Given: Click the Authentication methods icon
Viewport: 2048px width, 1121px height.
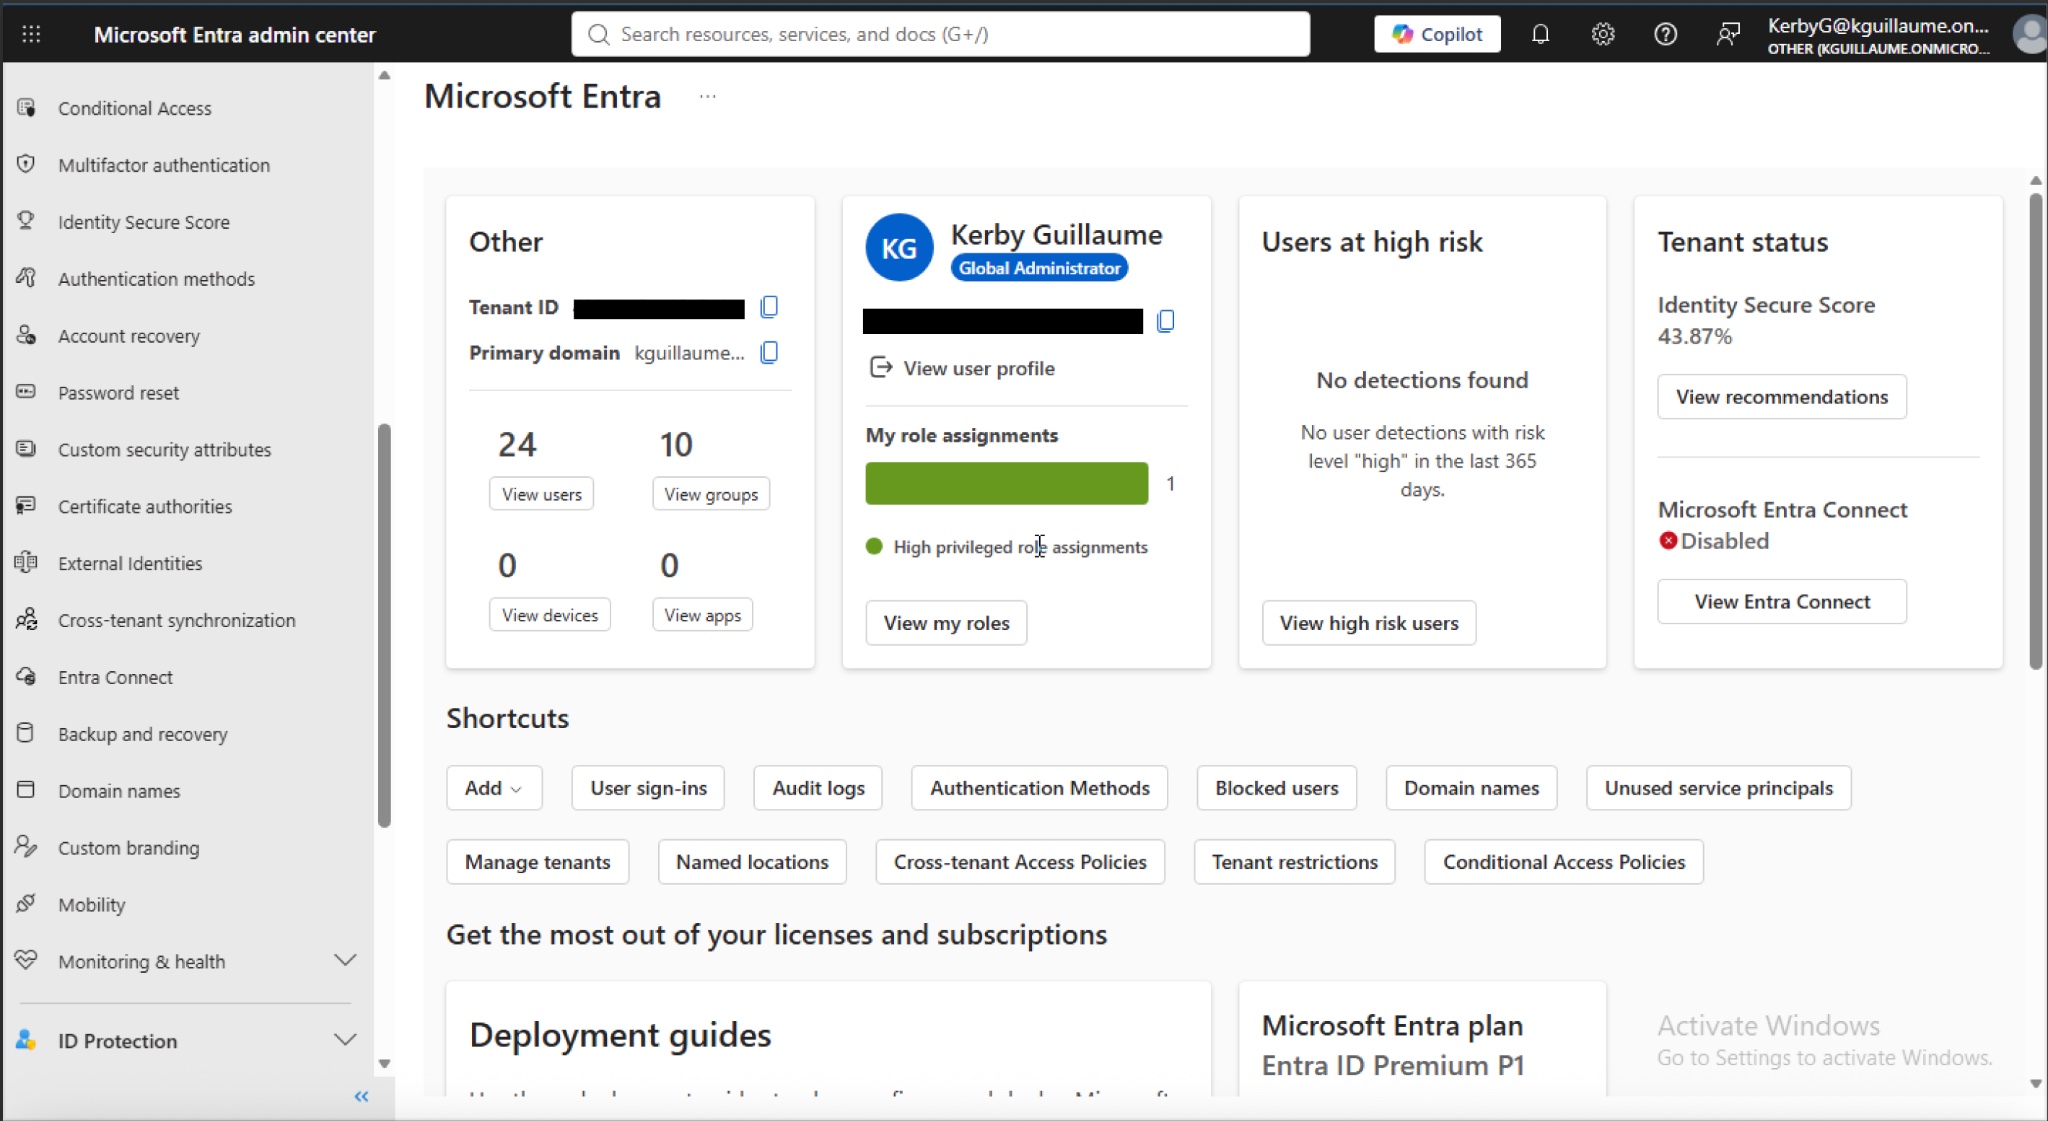Looking at the screenshot, I should [x=26, y=278].
